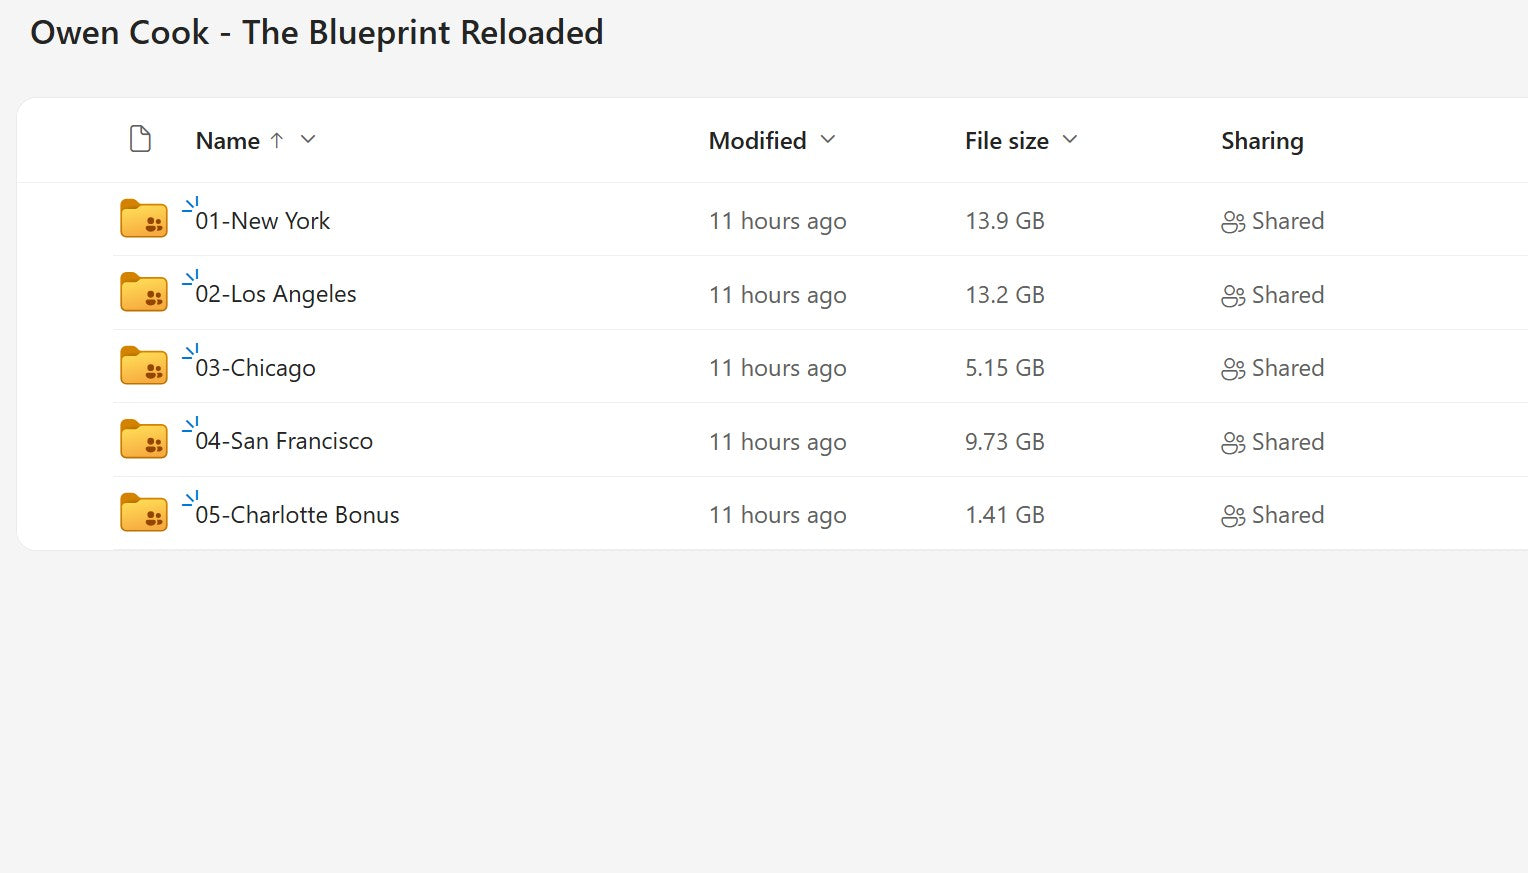Expand the File size sorting options
Screen dimensions: 1528x873
[x=1070, y=141]
